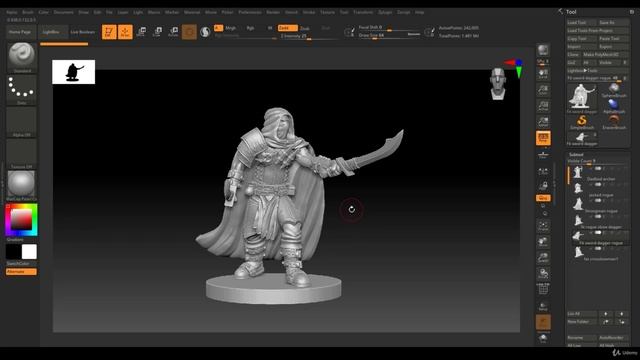Toggle the Mrgb button
Image resolution: width=640 pixels, height=360 pixels.
(231, 28)
